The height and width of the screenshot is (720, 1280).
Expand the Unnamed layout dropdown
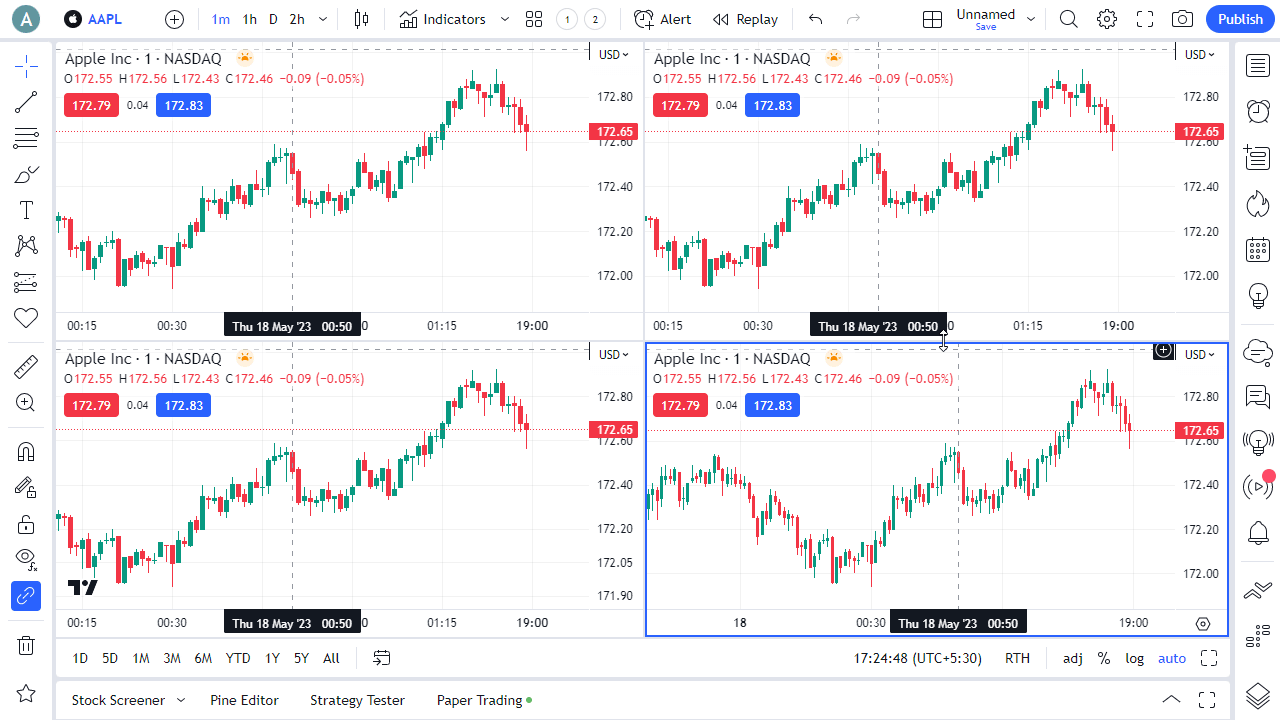coord(1031,19)
